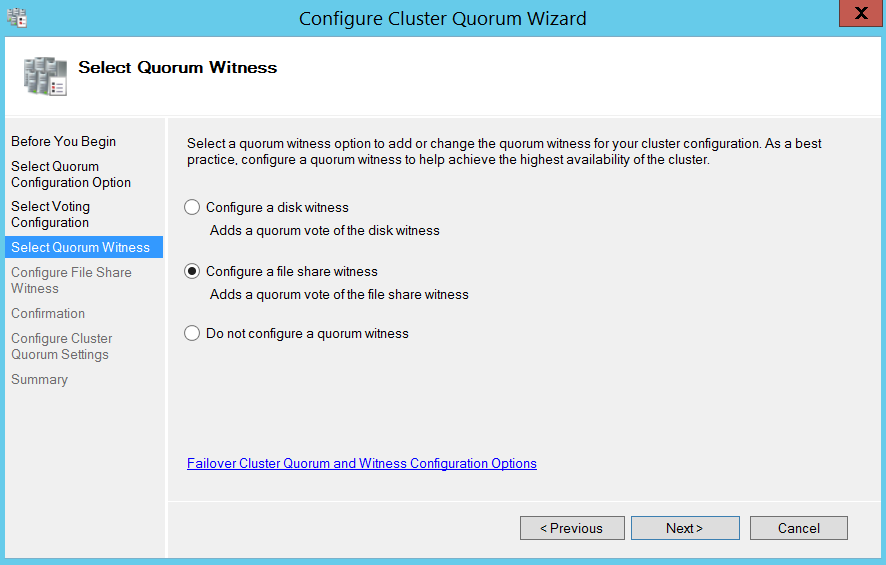Click the Configure Cluster Quorum Settings step
The width and height of the screenshot is (886, 565).
click(61, 347)
